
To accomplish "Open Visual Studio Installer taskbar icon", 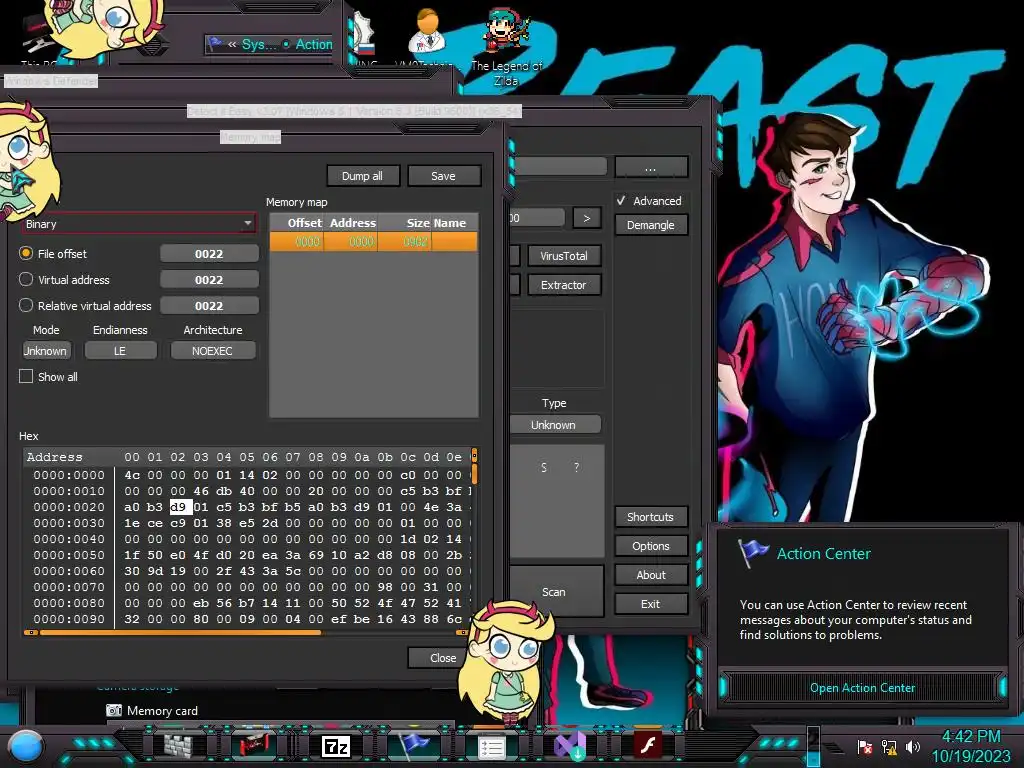I will point(569,746).
